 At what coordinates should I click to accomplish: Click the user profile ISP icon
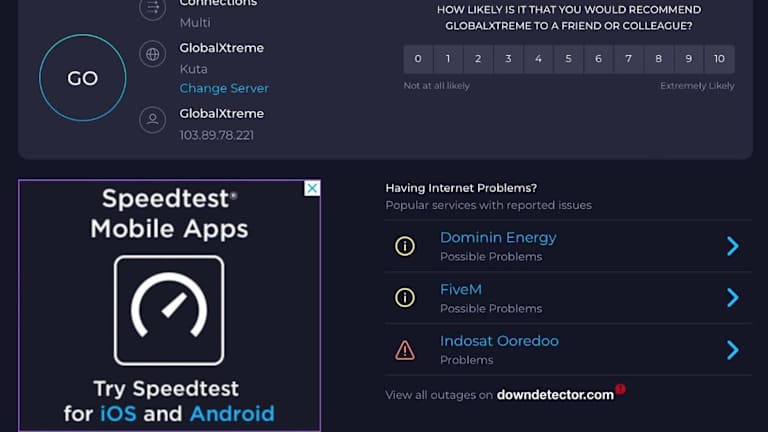[153, 121]
